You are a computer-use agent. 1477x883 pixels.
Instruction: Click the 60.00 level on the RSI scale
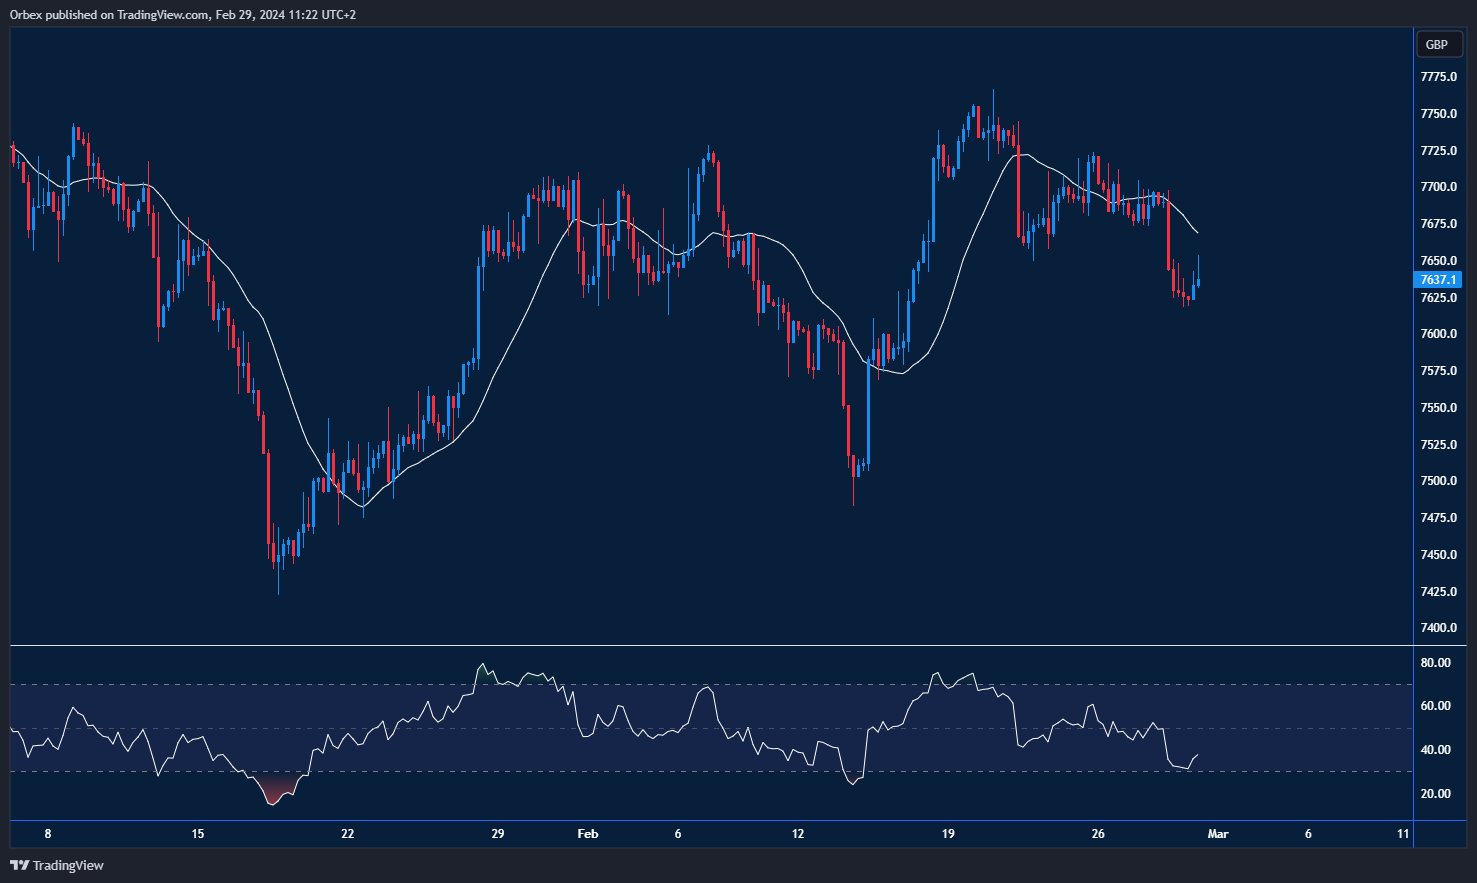pos(1436,706)
